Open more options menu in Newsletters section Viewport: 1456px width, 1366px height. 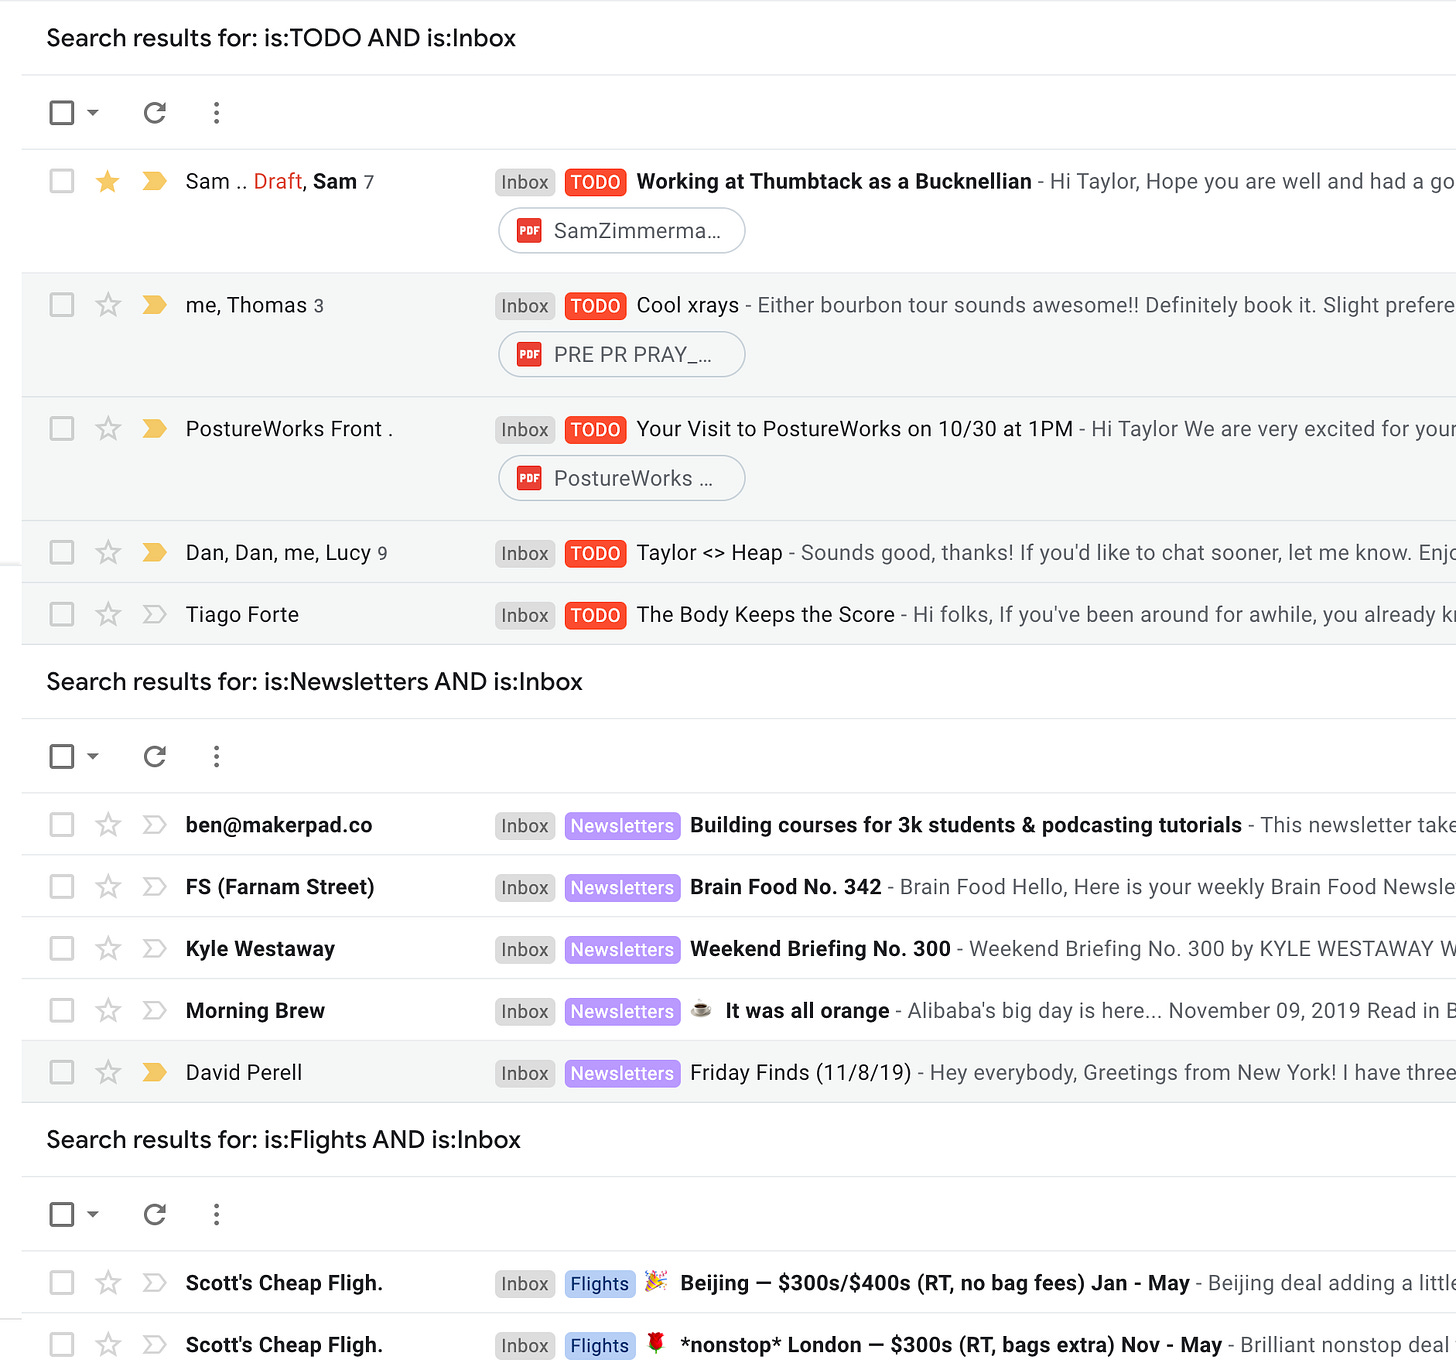216,757
